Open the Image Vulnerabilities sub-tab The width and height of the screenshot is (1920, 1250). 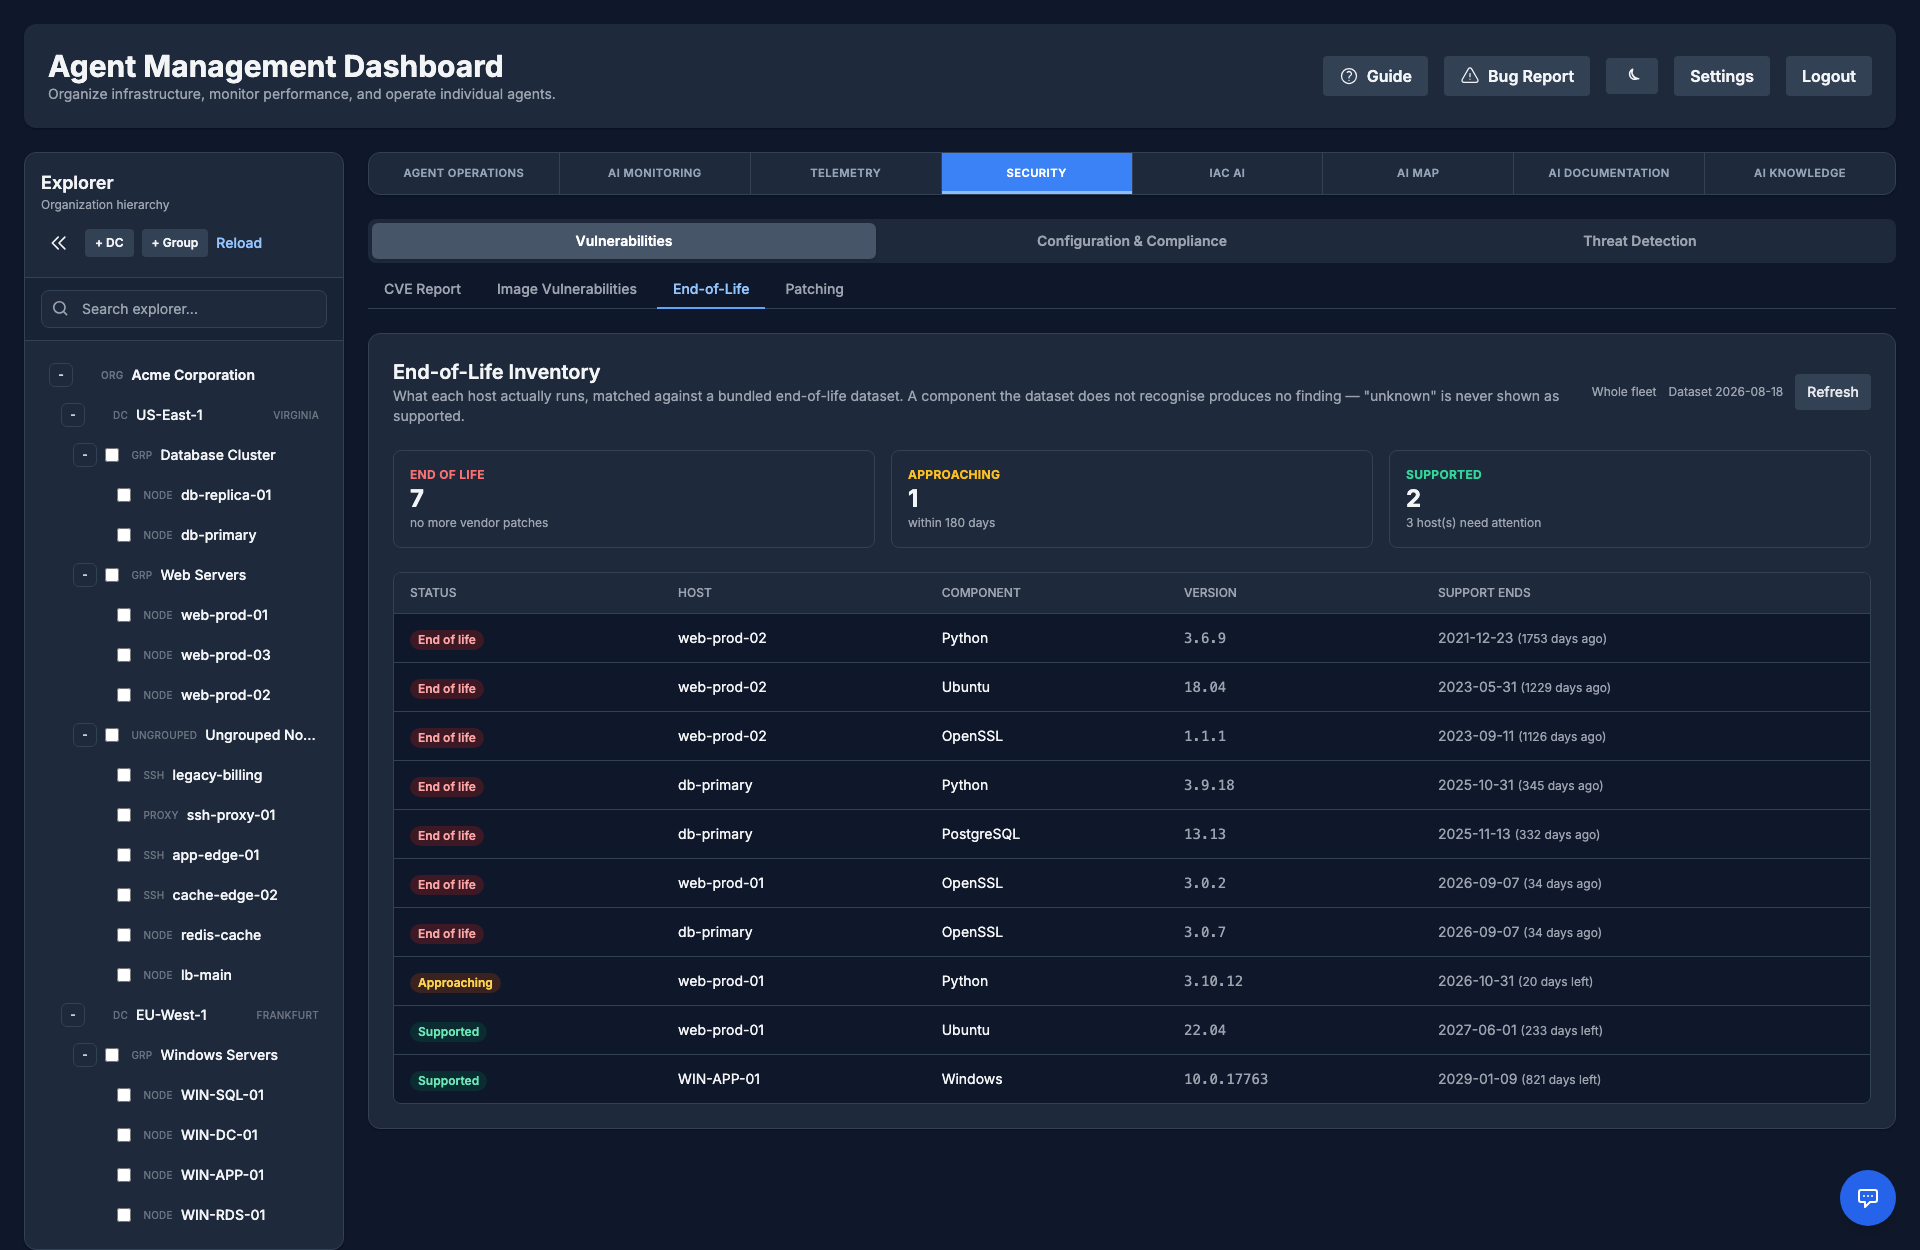566,289
